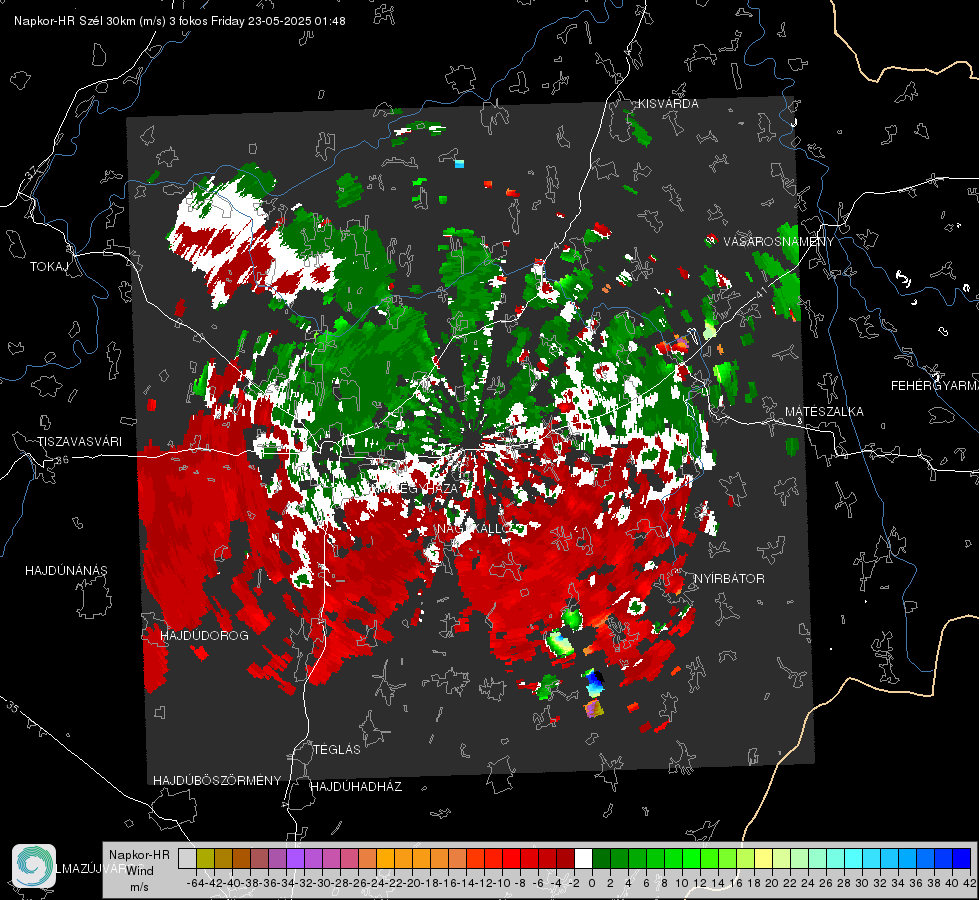The width and height of the screenshot is (979, 900).
Task: Click the NYÍREGYHÁZA city label near radar center
Action: tap(417, 489)
